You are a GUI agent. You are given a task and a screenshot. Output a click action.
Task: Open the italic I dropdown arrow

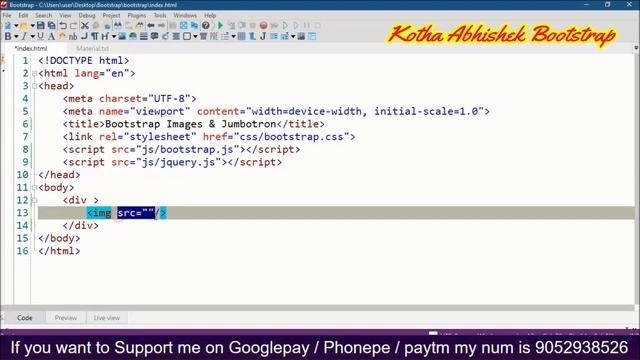click(32, 37)
